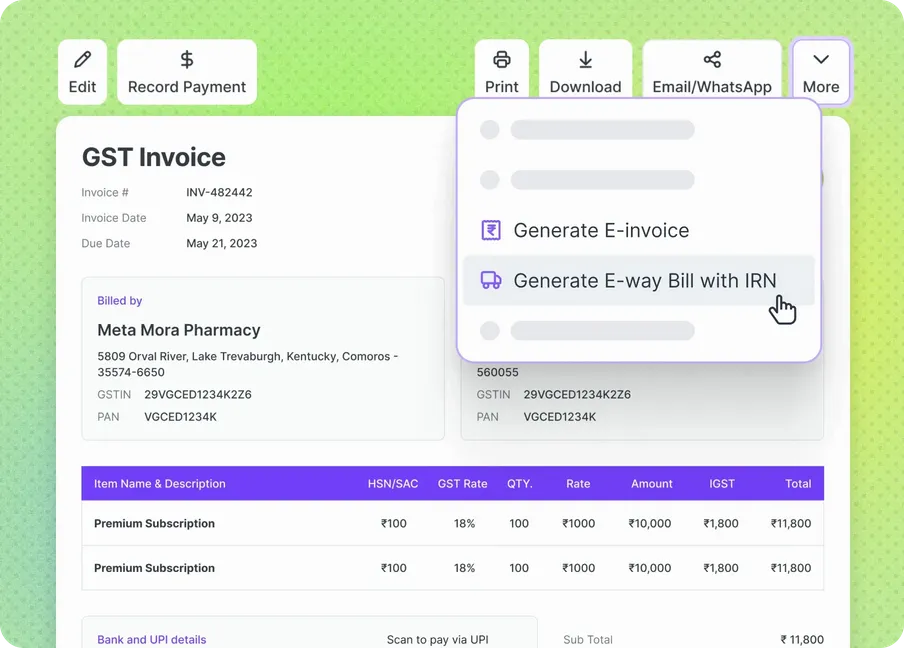The height and width of the screenshot is (648, 904).
Task: Click the Download arrow icon
Action: 585,59
